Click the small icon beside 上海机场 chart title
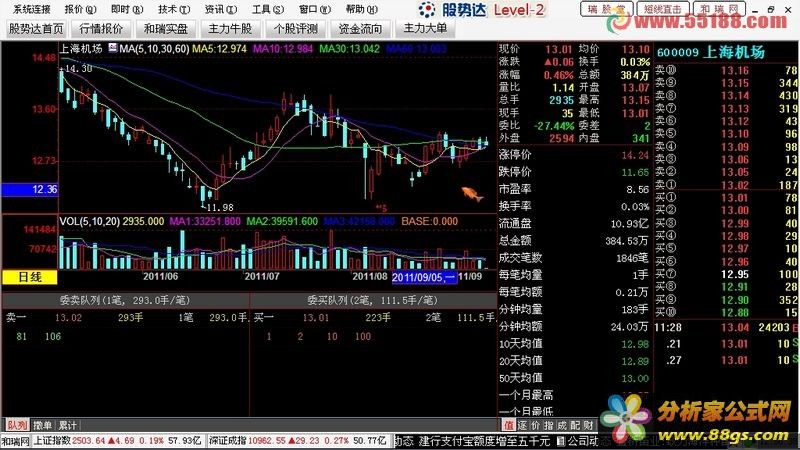The height and width of the screenshot is (450, 800). pos(112,48)
